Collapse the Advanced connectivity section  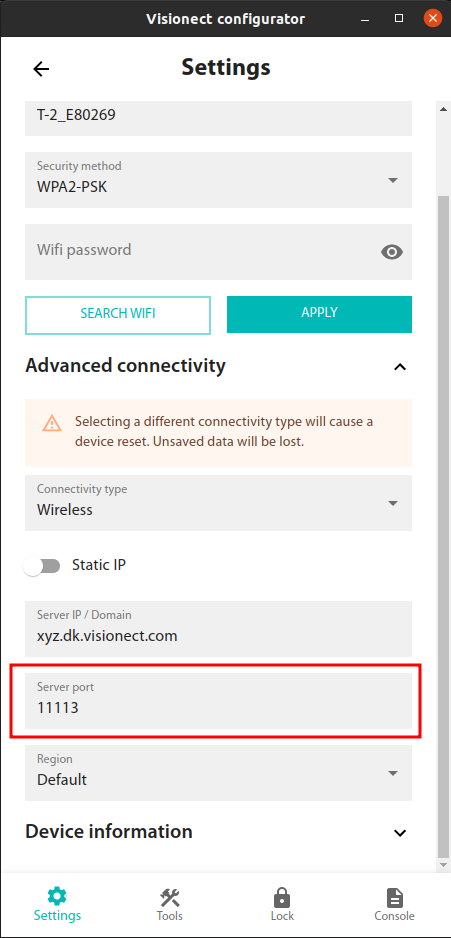[x=400, y=366]
